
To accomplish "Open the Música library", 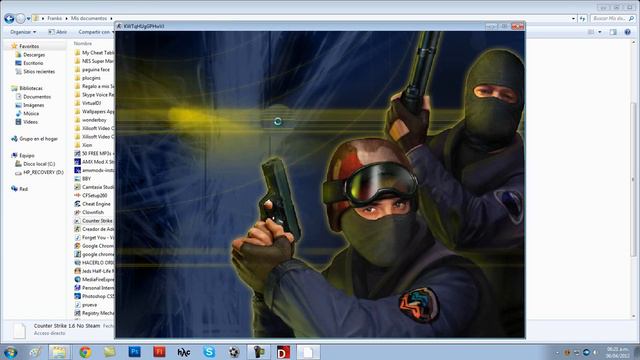I will pos(31,113).
